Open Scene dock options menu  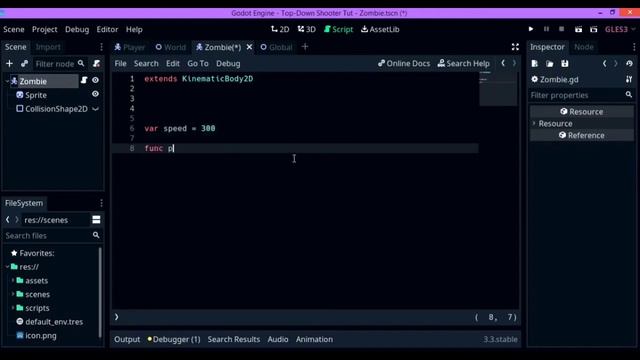tap(101, 47)
